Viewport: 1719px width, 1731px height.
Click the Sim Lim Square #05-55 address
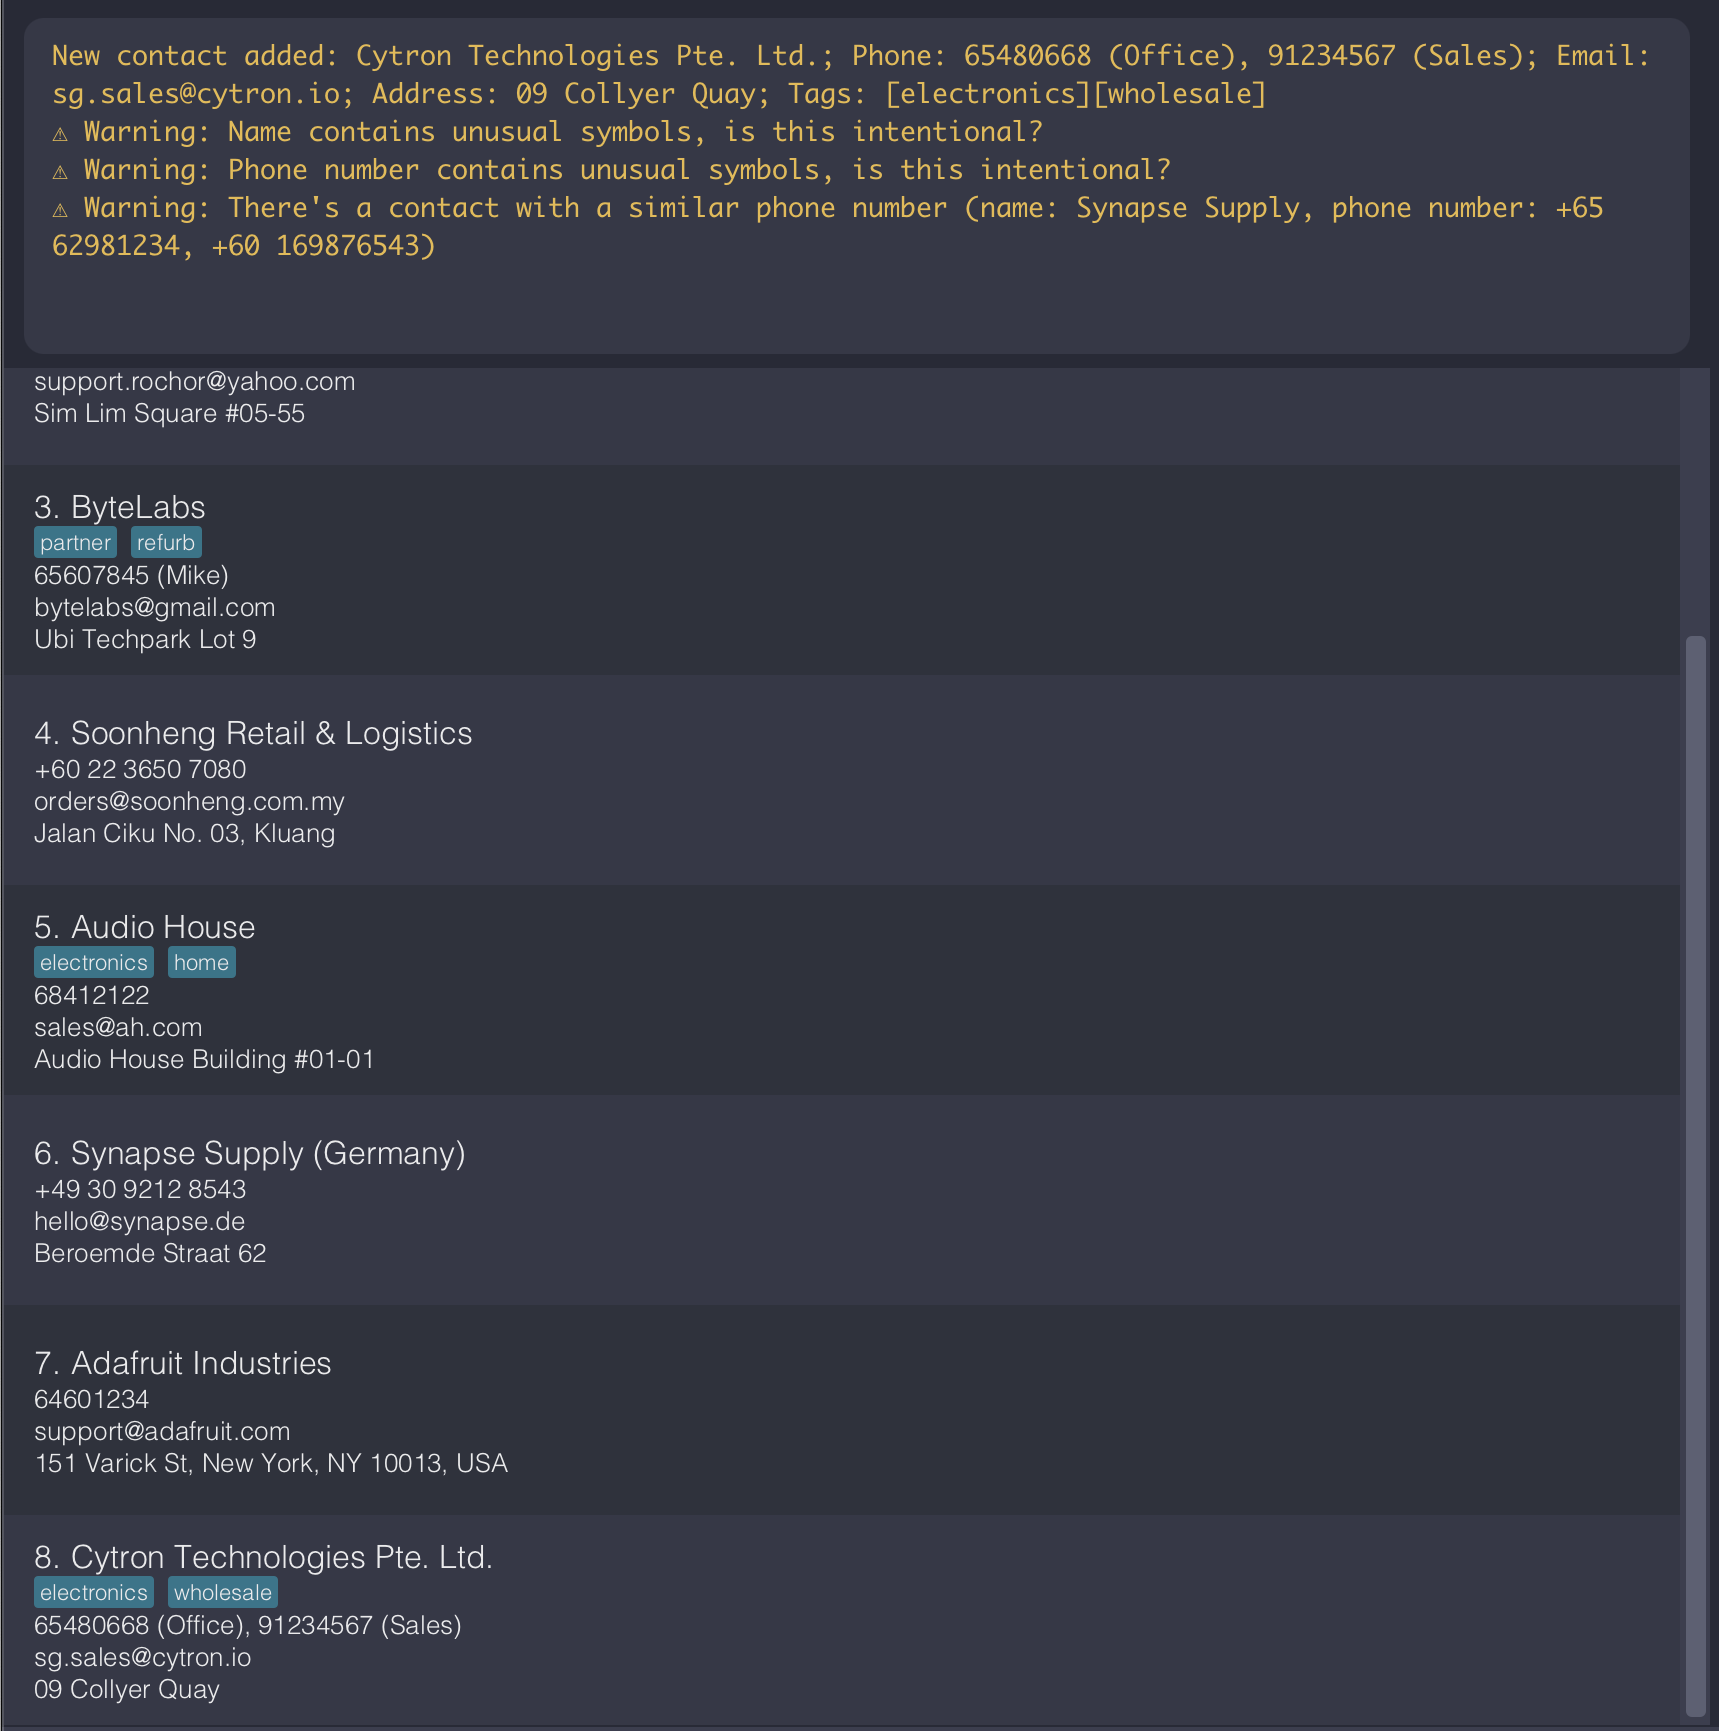(169, 413)
